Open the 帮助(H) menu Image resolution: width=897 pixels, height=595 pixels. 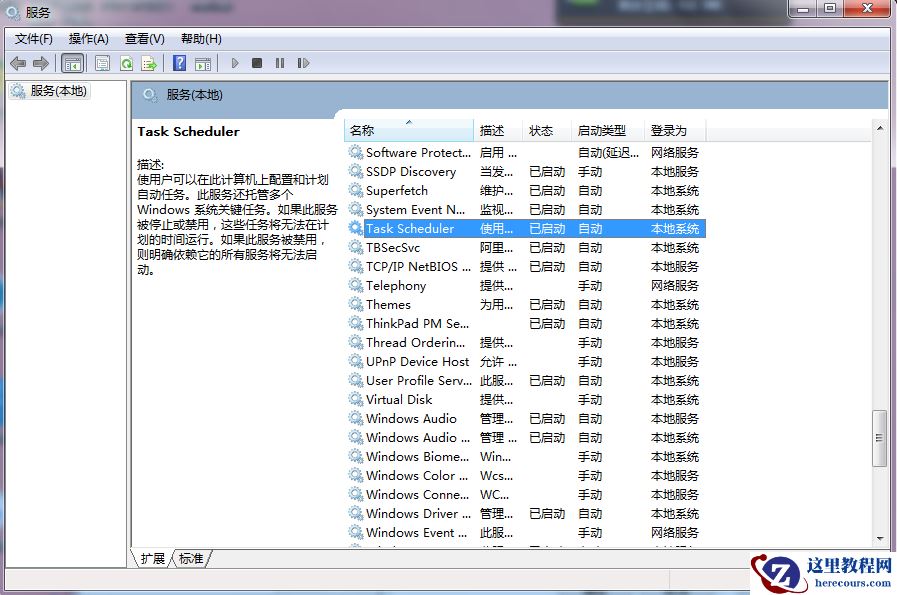tap(201, 39)
